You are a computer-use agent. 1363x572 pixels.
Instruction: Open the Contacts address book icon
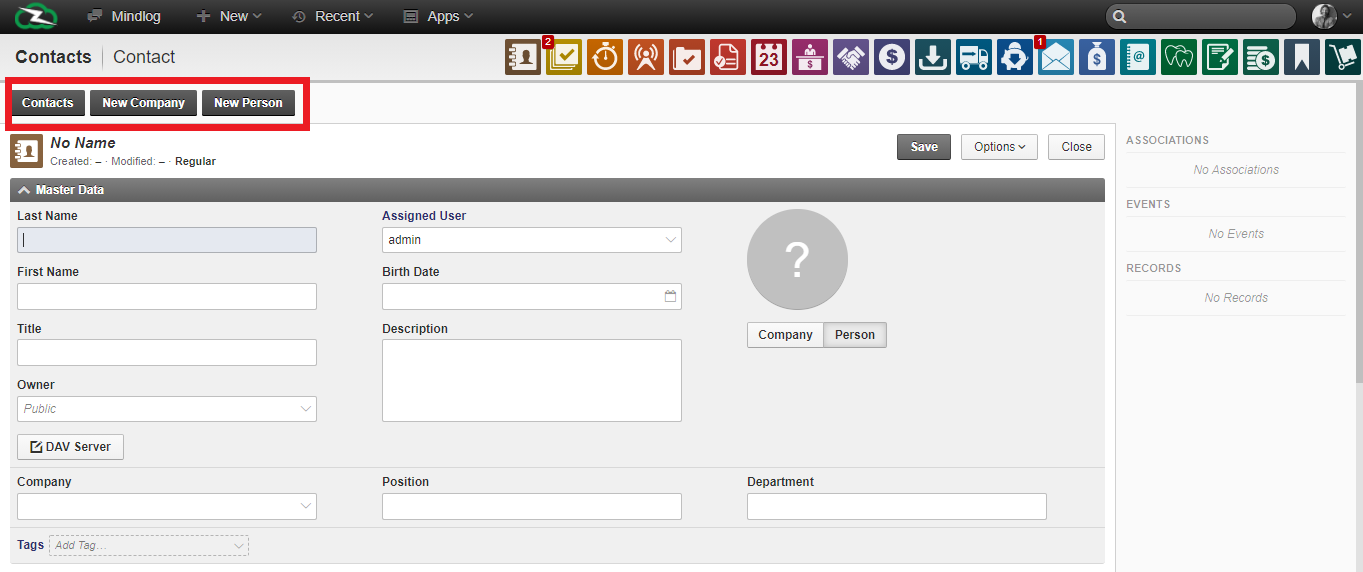523,58
